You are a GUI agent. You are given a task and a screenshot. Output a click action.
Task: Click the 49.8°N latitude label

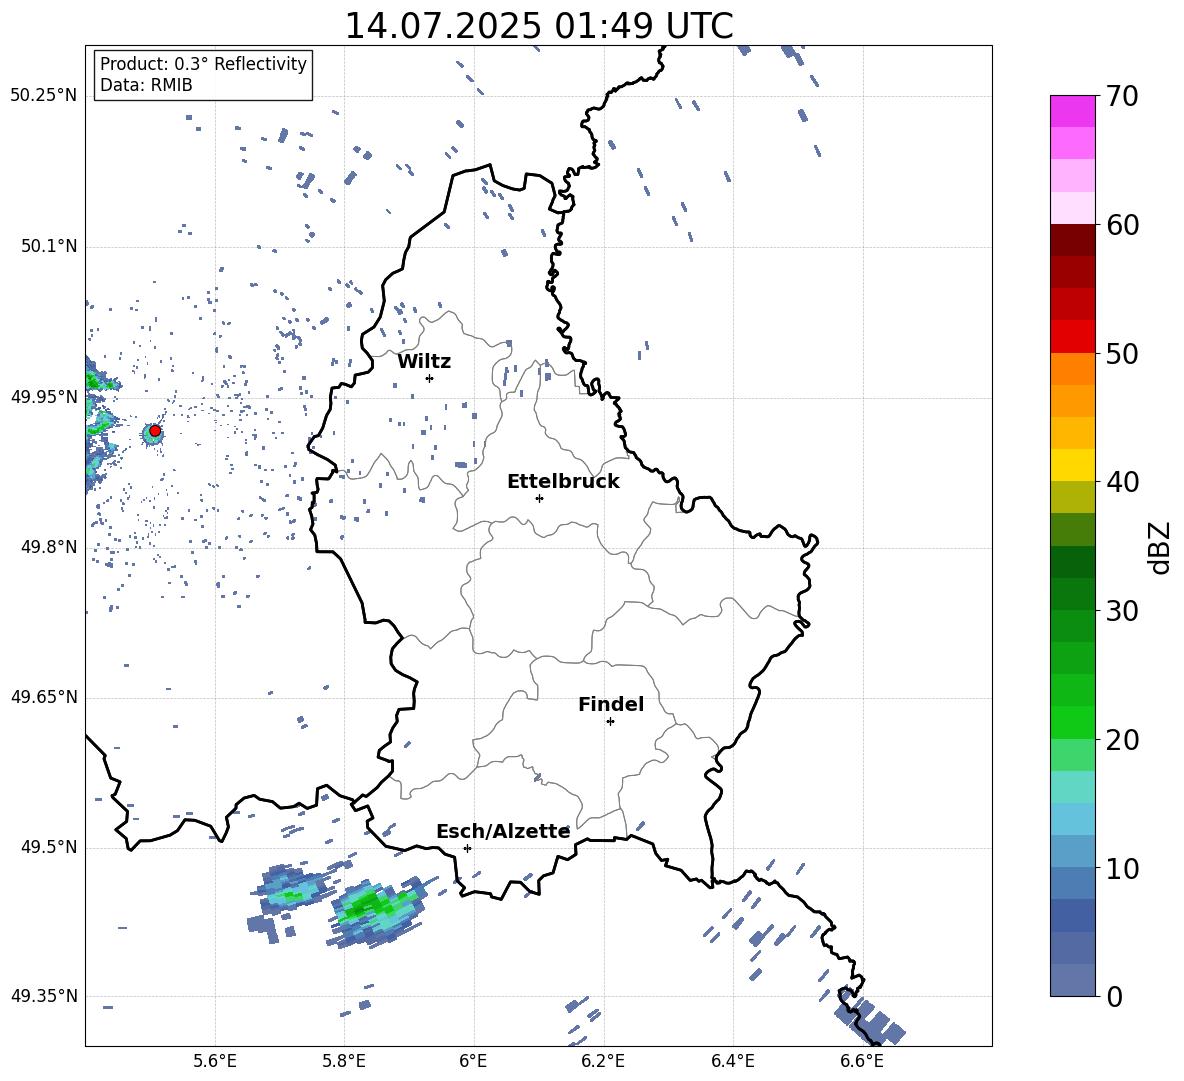49,547
